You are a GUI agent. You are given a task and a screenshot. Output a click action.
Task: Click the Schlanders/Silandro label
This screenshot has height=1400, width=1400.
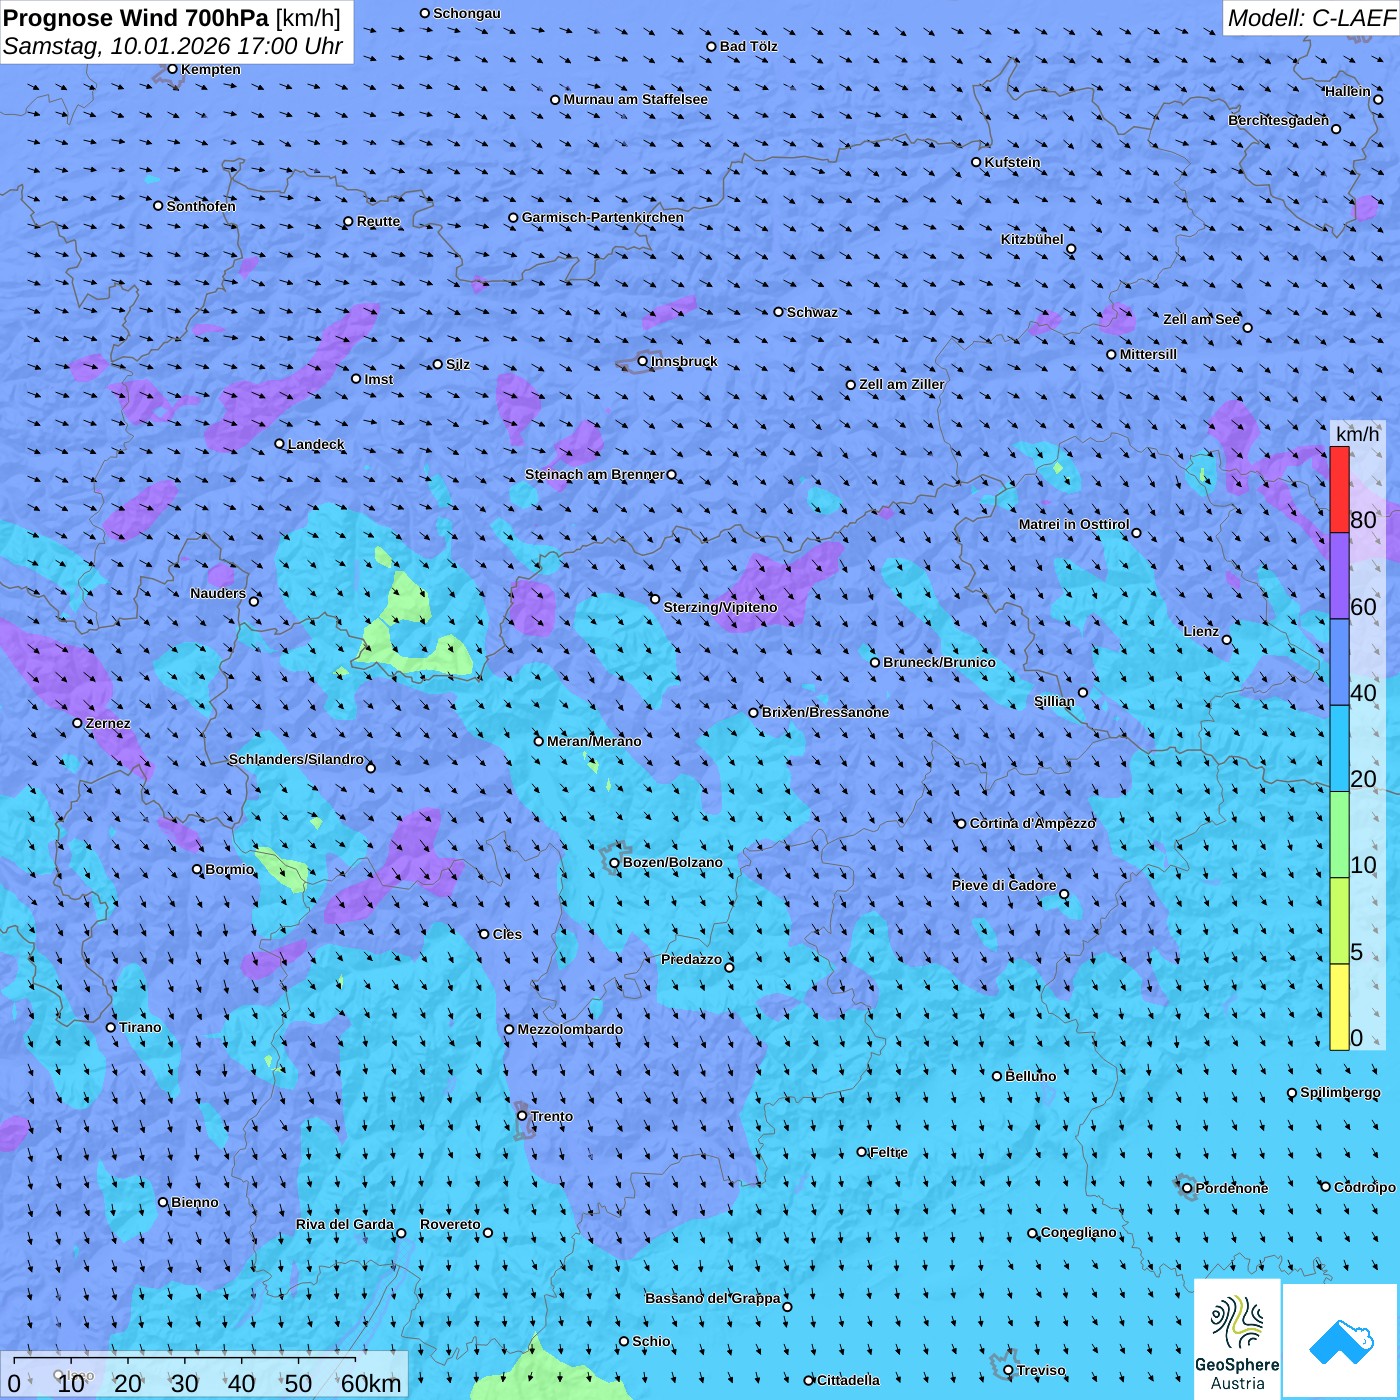[296, 759]
